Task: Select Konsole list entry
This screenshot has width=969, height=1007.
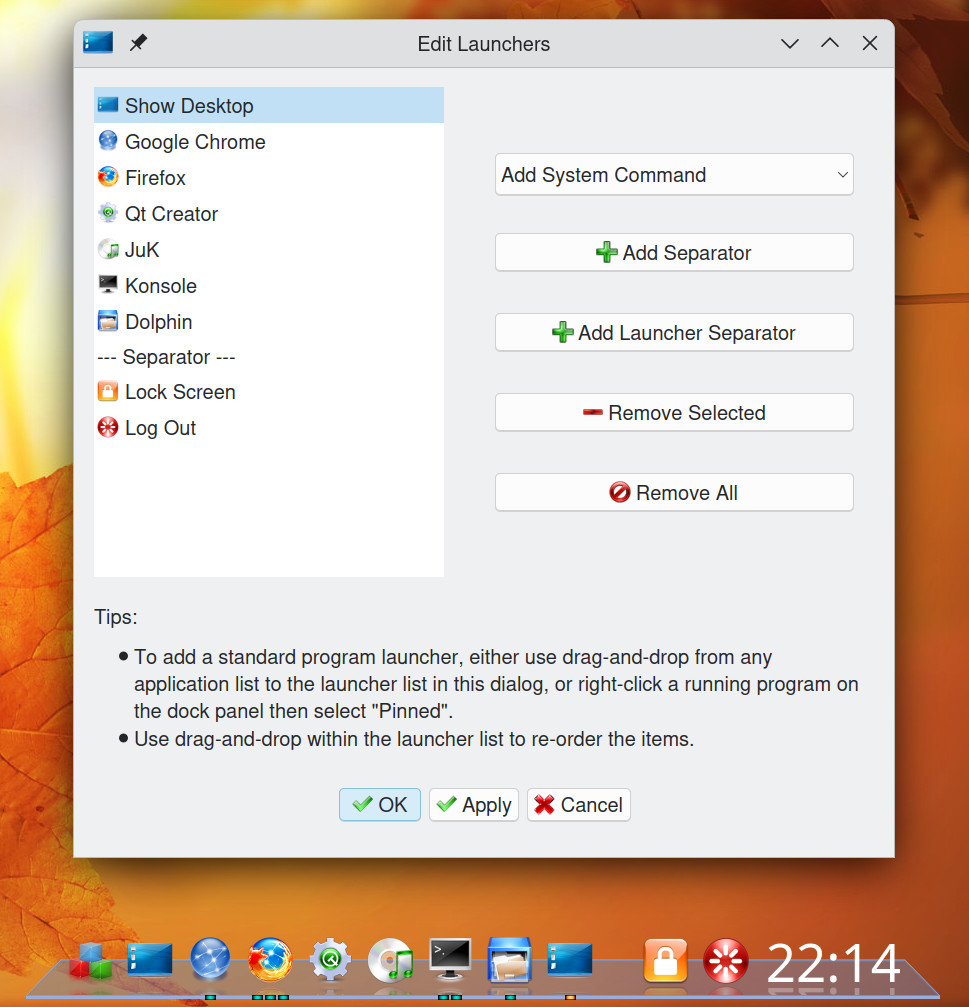Action: click(268, 285)
